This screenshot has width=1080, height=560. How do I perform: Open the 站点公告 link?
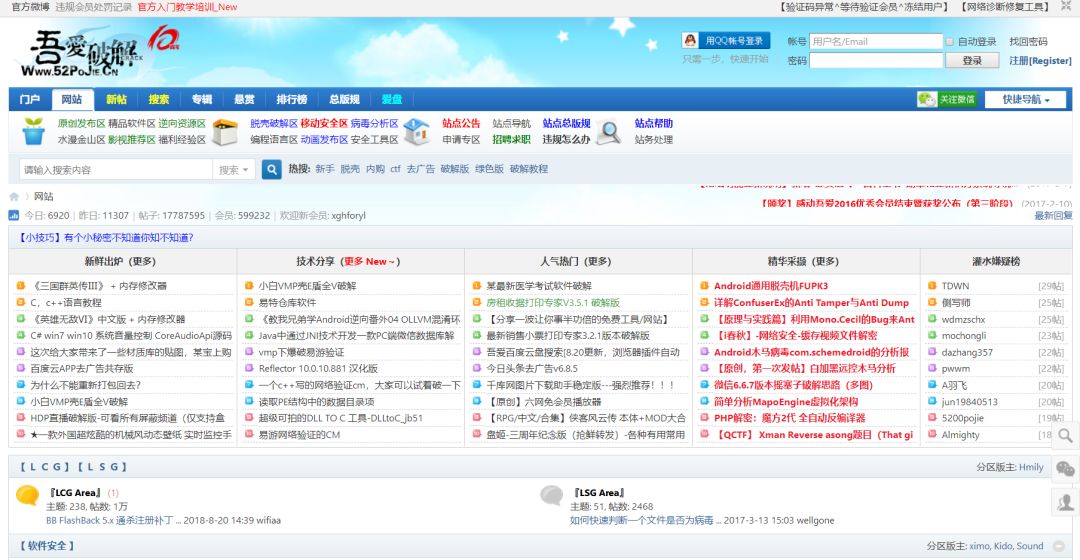(461, 123)
